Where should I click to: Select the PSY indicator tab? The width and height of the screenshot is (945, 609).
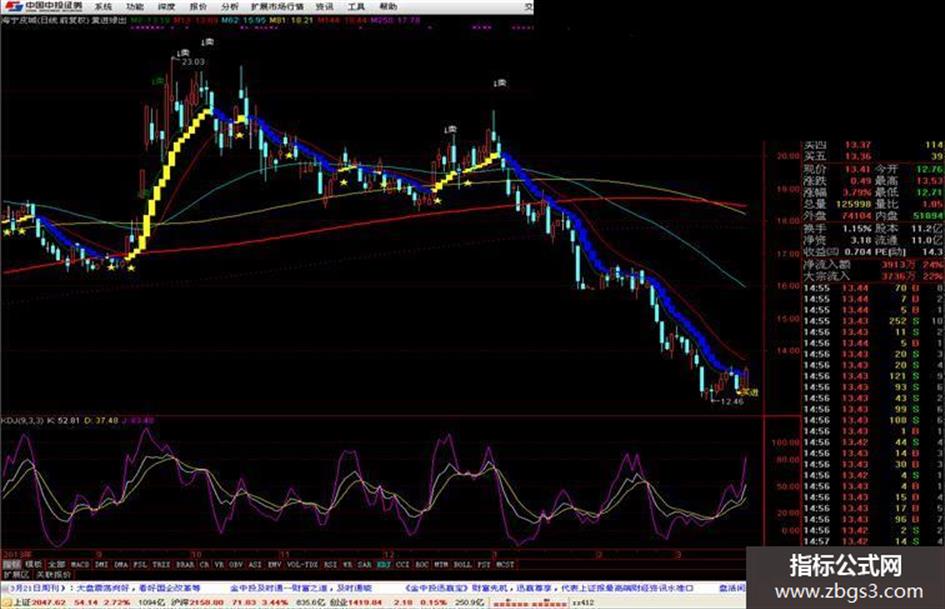pos(484,564)
